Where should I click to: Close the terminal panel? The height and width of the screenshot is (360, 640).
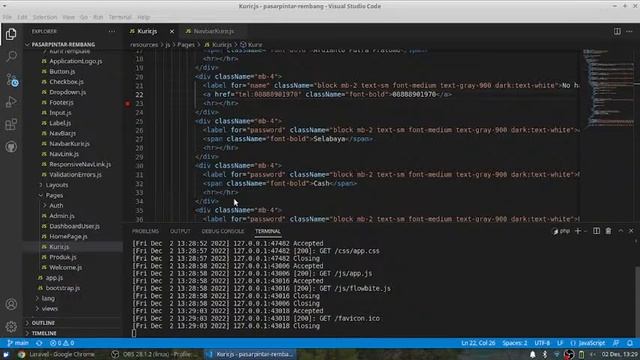[x=631, y=231]
